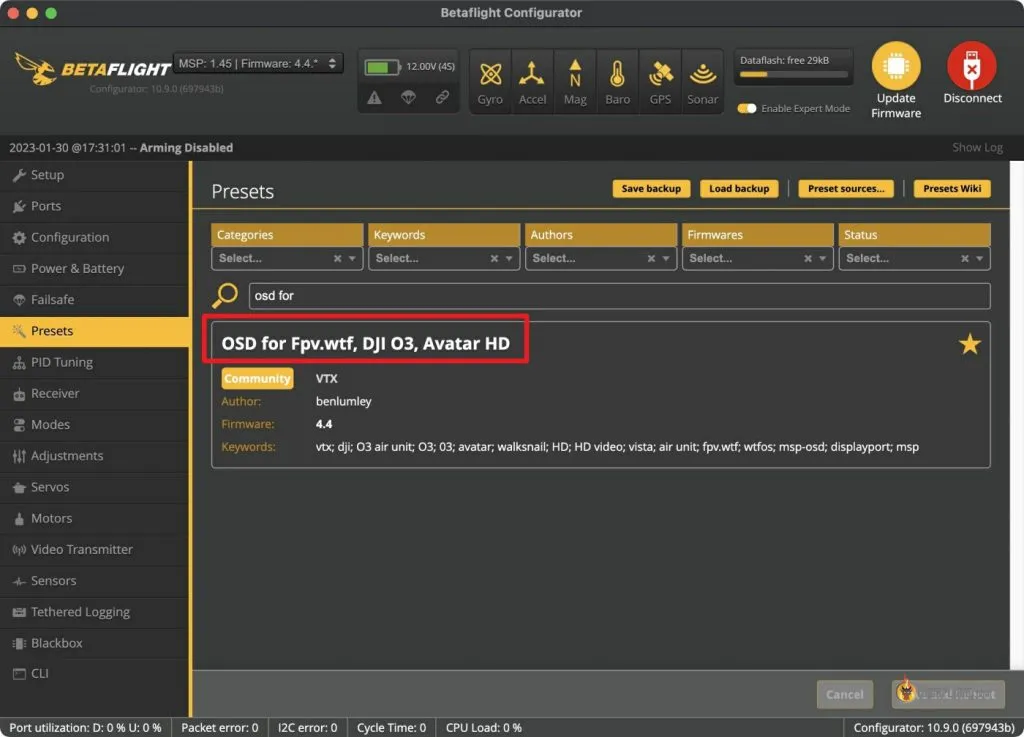Go to the Blackbox tab
This screenshot has width=1024, height=737.
pyautogui.click(x=95, y=643)
